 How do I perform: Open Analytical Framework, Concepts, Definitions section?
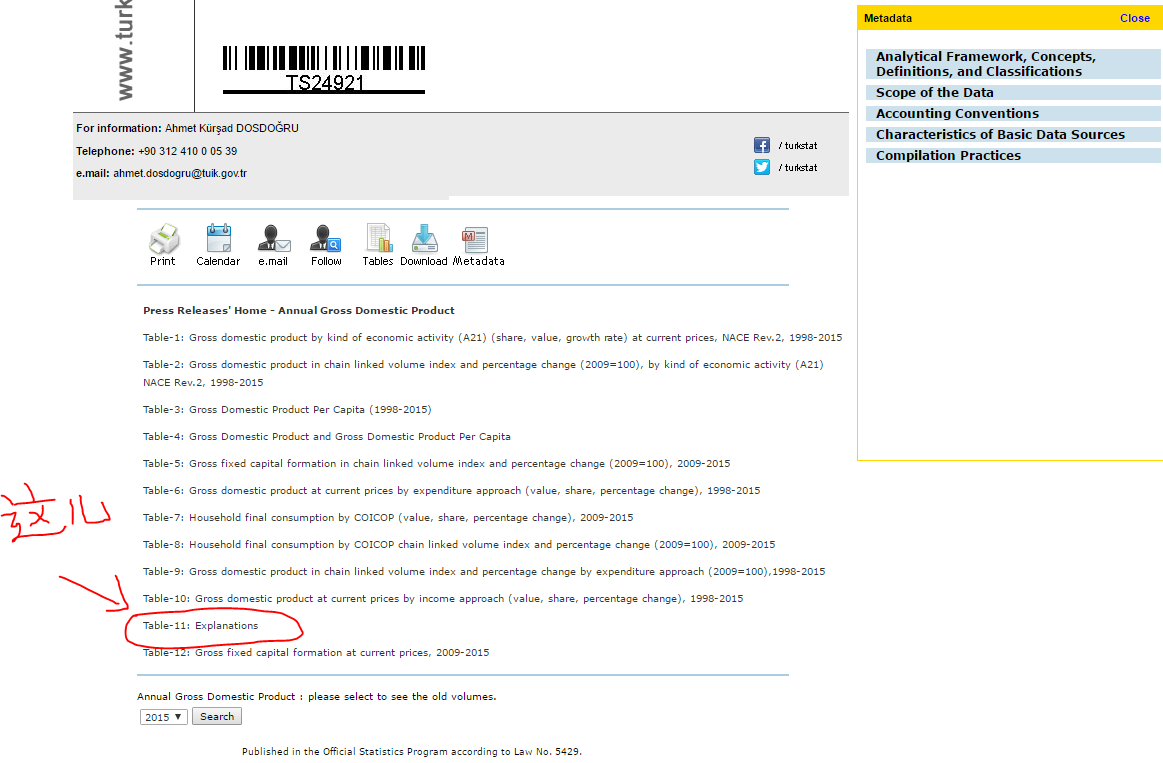[x=1013, y=64]
